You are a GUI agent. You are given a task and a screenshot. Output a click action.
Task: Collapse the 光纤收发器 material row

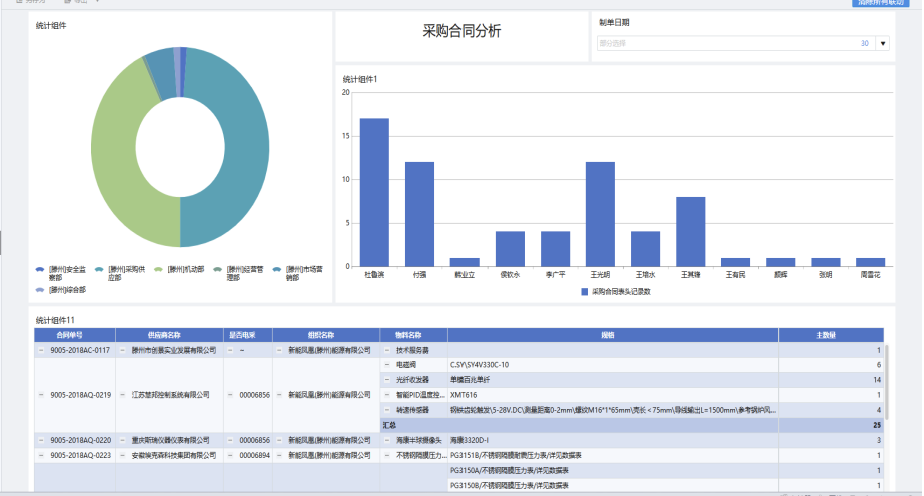click(x=387, y=380)
